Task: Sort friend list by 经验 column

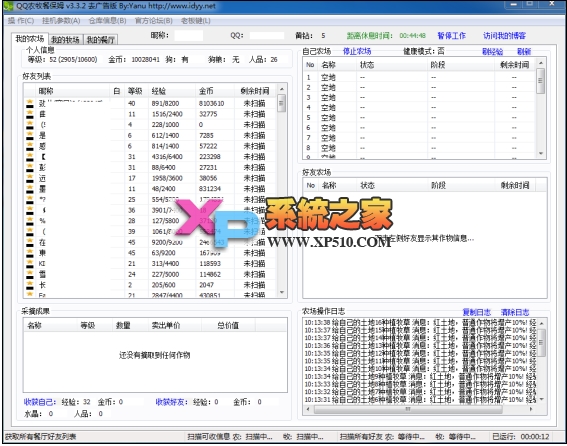Action: 171,91
